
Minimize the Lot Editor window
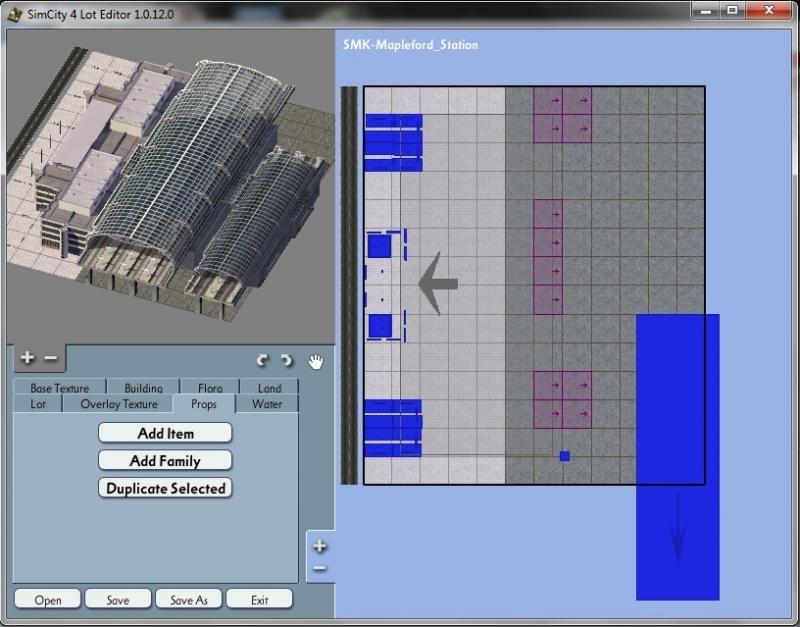pos(706,11)
